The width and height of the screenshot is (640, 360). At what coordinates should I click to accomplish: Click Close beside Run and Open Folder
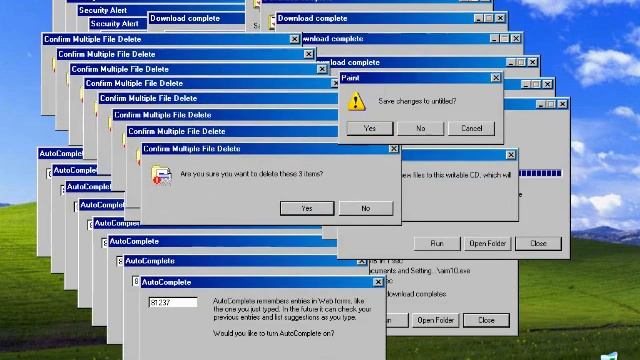(538, 243)
